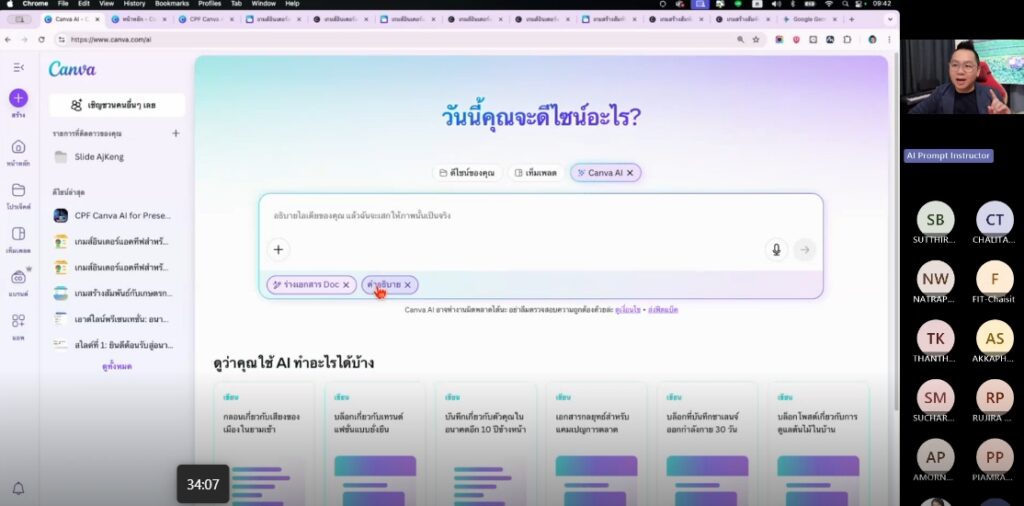Click the AI prompt description input field
This screenshot has width=1024, height=506.
coord(541,215)
